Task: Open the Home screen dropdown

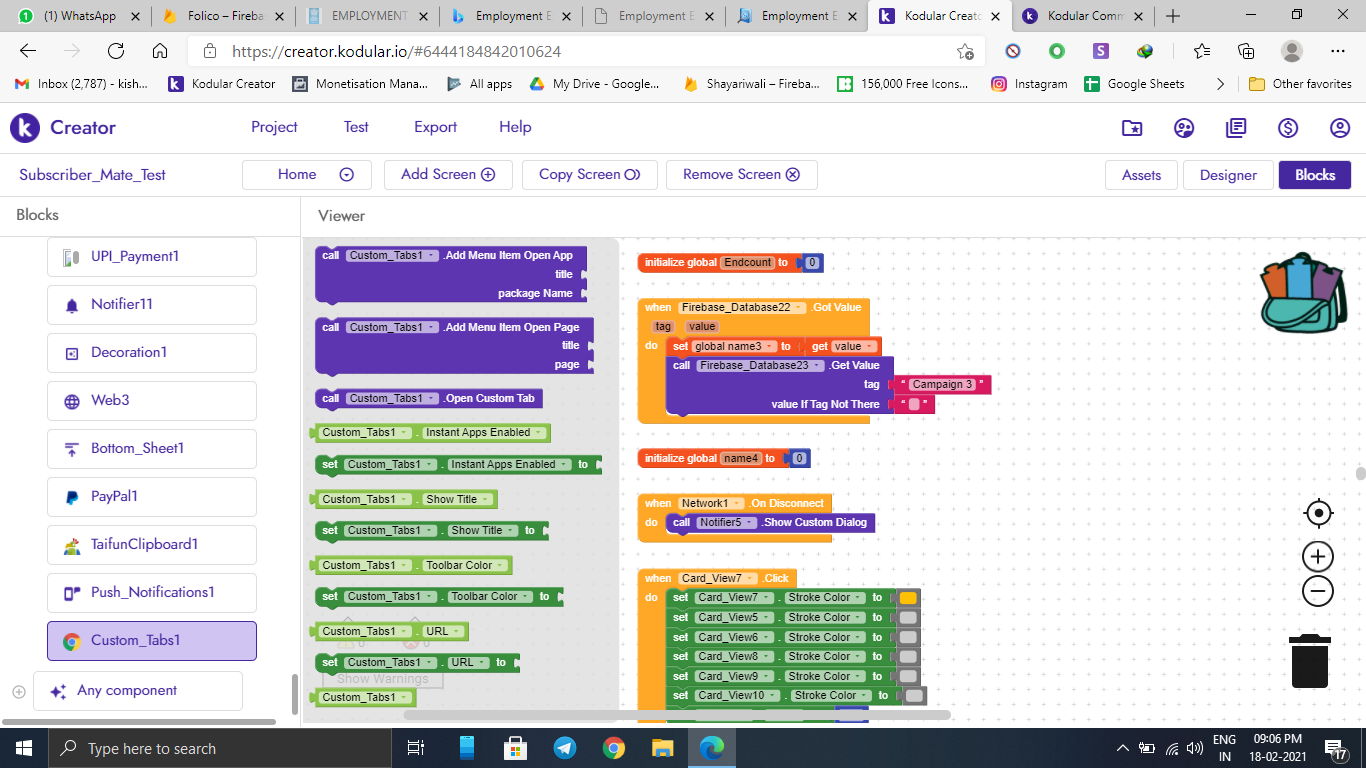Action: click(346, 175)
